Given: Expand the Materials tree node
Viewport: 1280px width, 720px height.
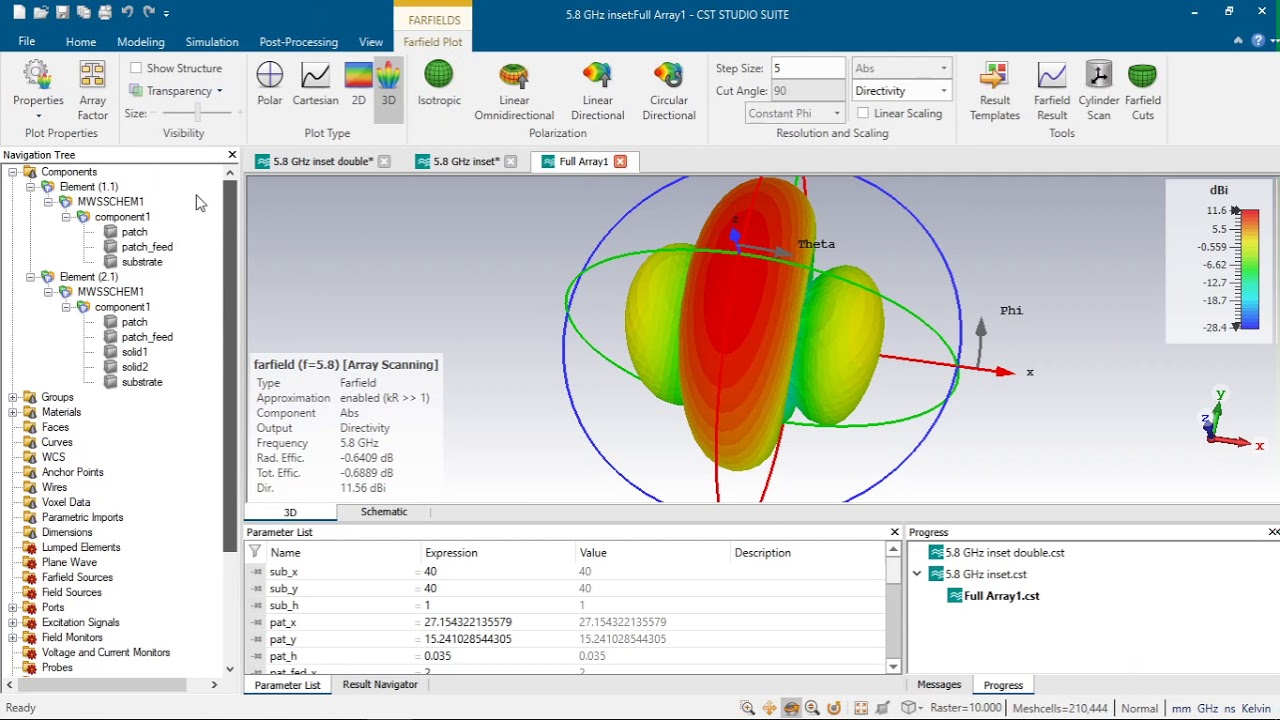Looking at the screenshot, I should pos(13,412).
